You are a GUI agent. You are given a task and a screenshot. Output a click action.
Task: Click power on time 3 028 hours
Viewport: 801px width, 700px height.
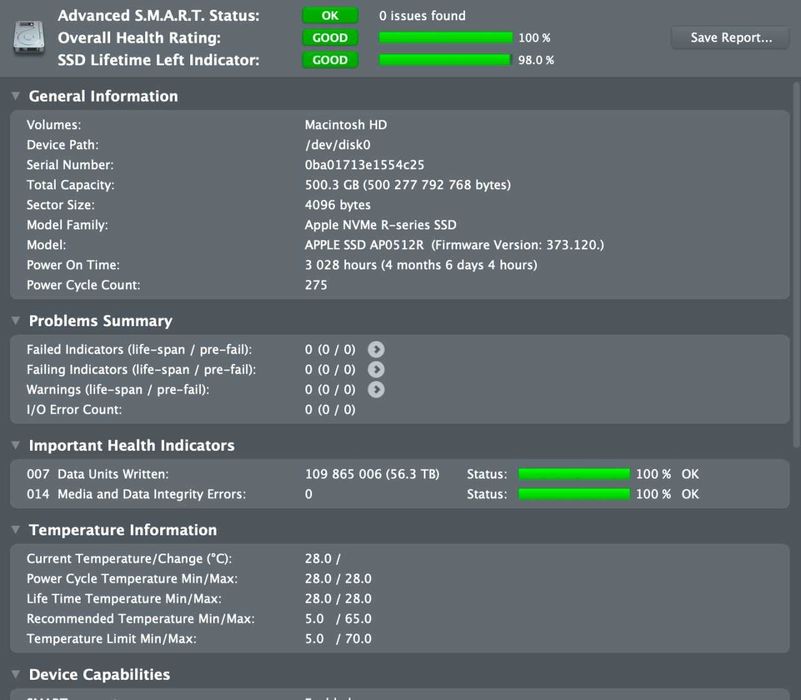coord(421,265)
